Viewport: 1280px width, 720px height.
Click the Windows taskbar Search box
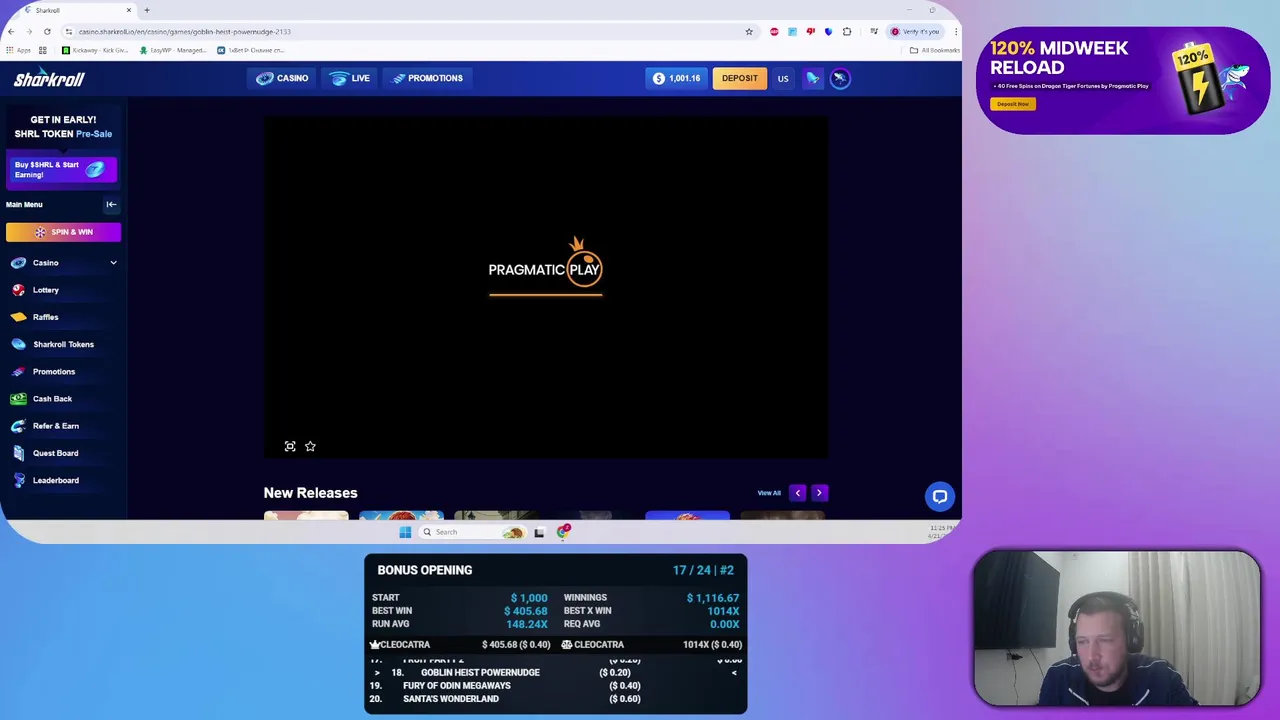472,532
